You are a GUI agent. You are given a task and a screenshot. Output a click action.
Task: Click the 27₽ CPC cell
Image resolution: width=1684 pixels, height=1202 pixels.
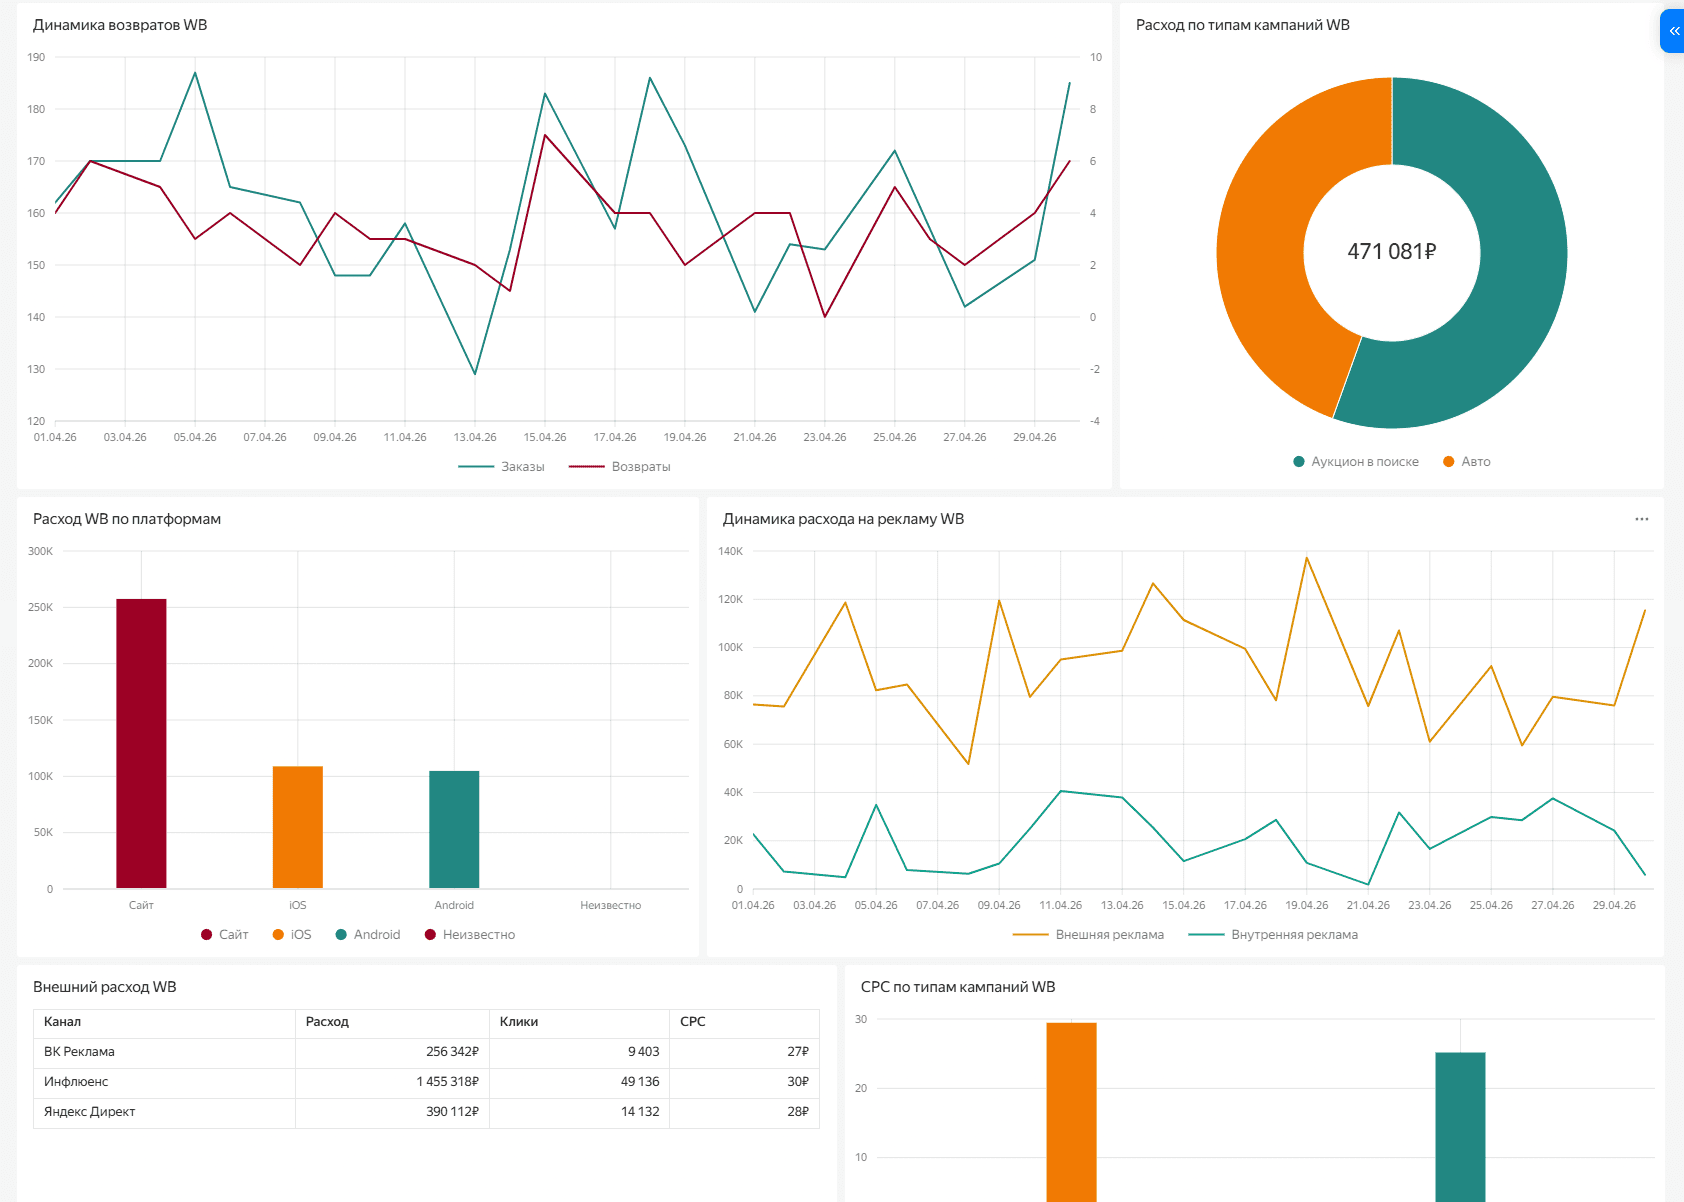tap(744, 1052)
